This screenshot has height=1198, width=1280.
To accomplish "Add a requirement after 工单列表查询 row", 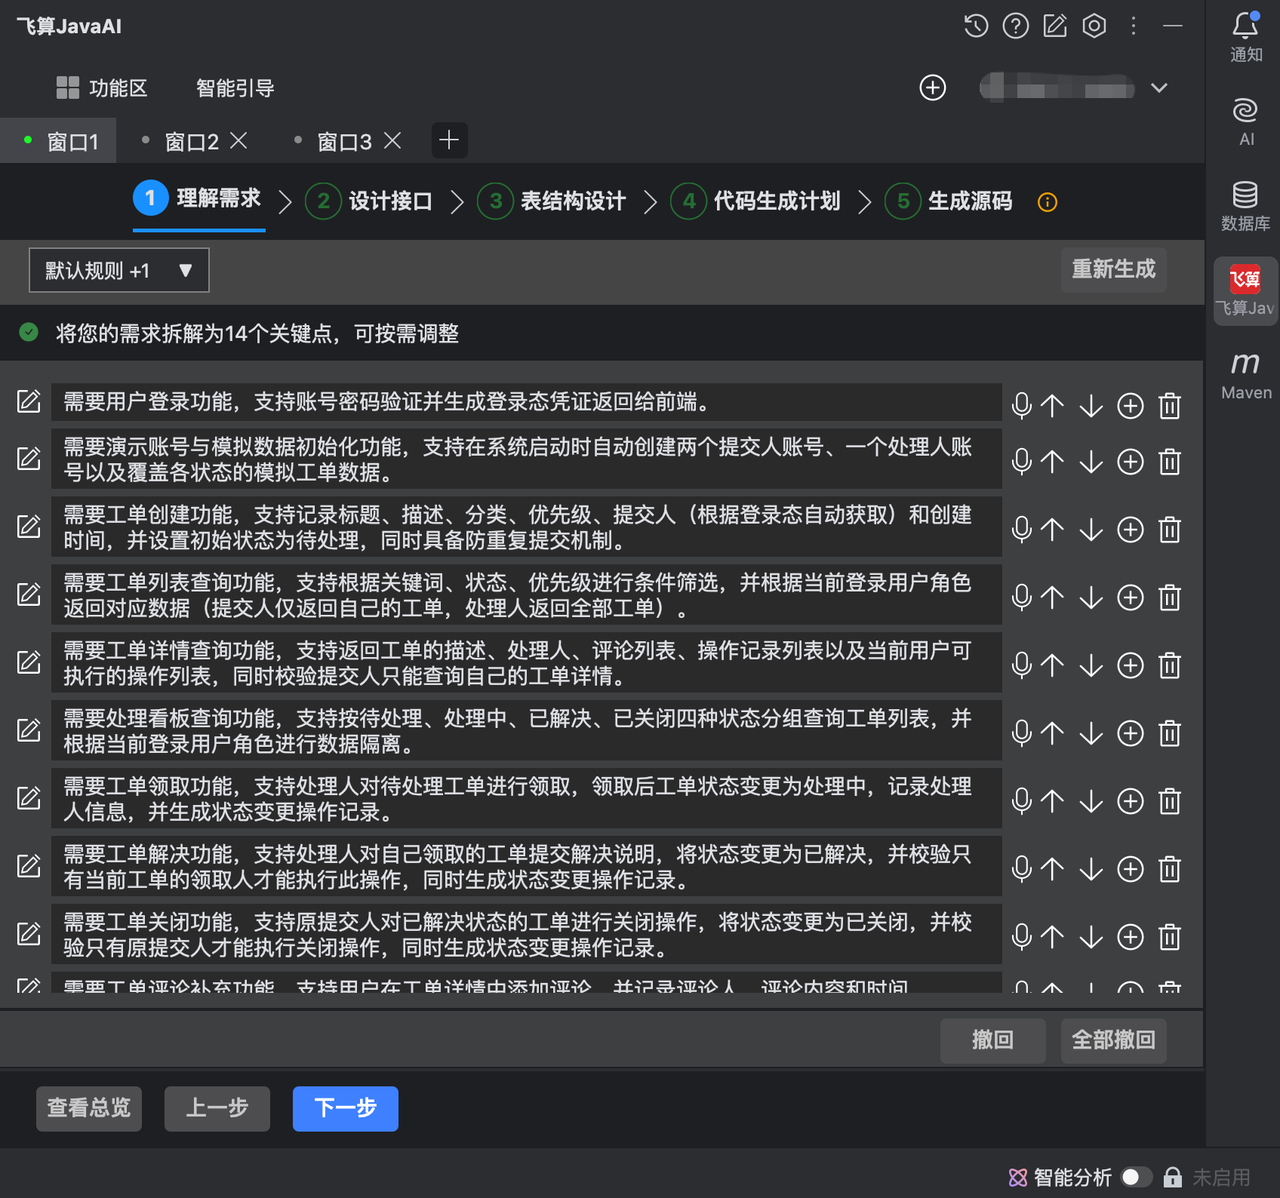I will tap(1130, 597).
